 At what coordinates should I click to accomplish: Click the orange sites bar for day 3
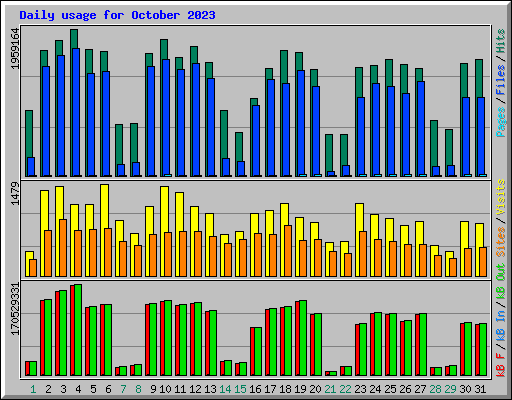(63, 248)
